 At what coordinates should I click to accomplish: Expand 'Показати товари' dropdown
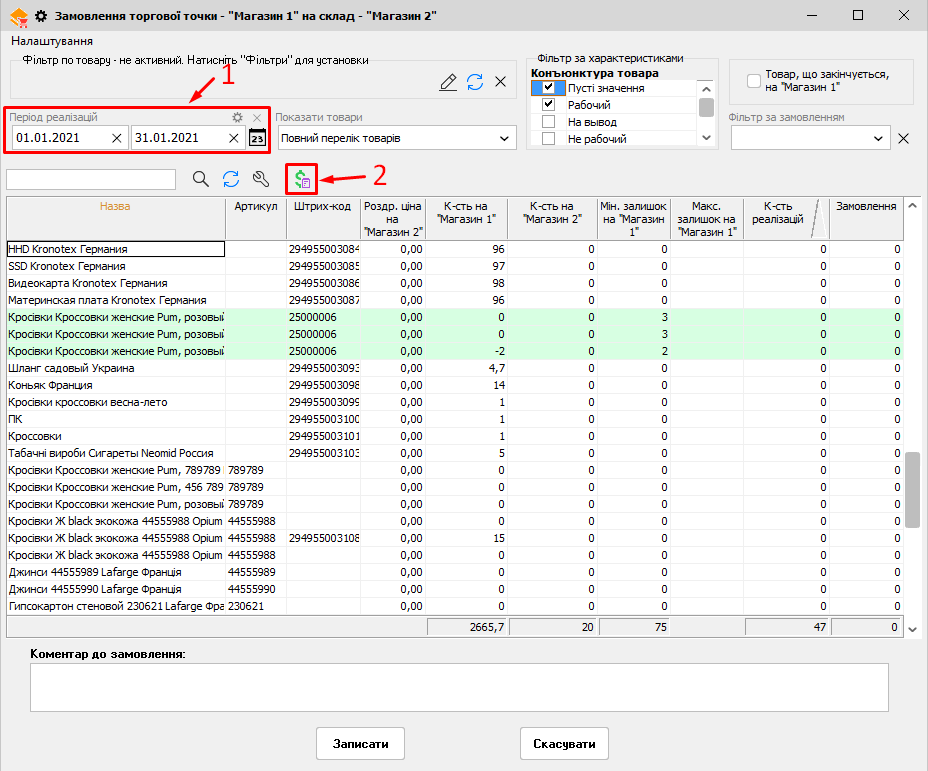click(506, 138)
